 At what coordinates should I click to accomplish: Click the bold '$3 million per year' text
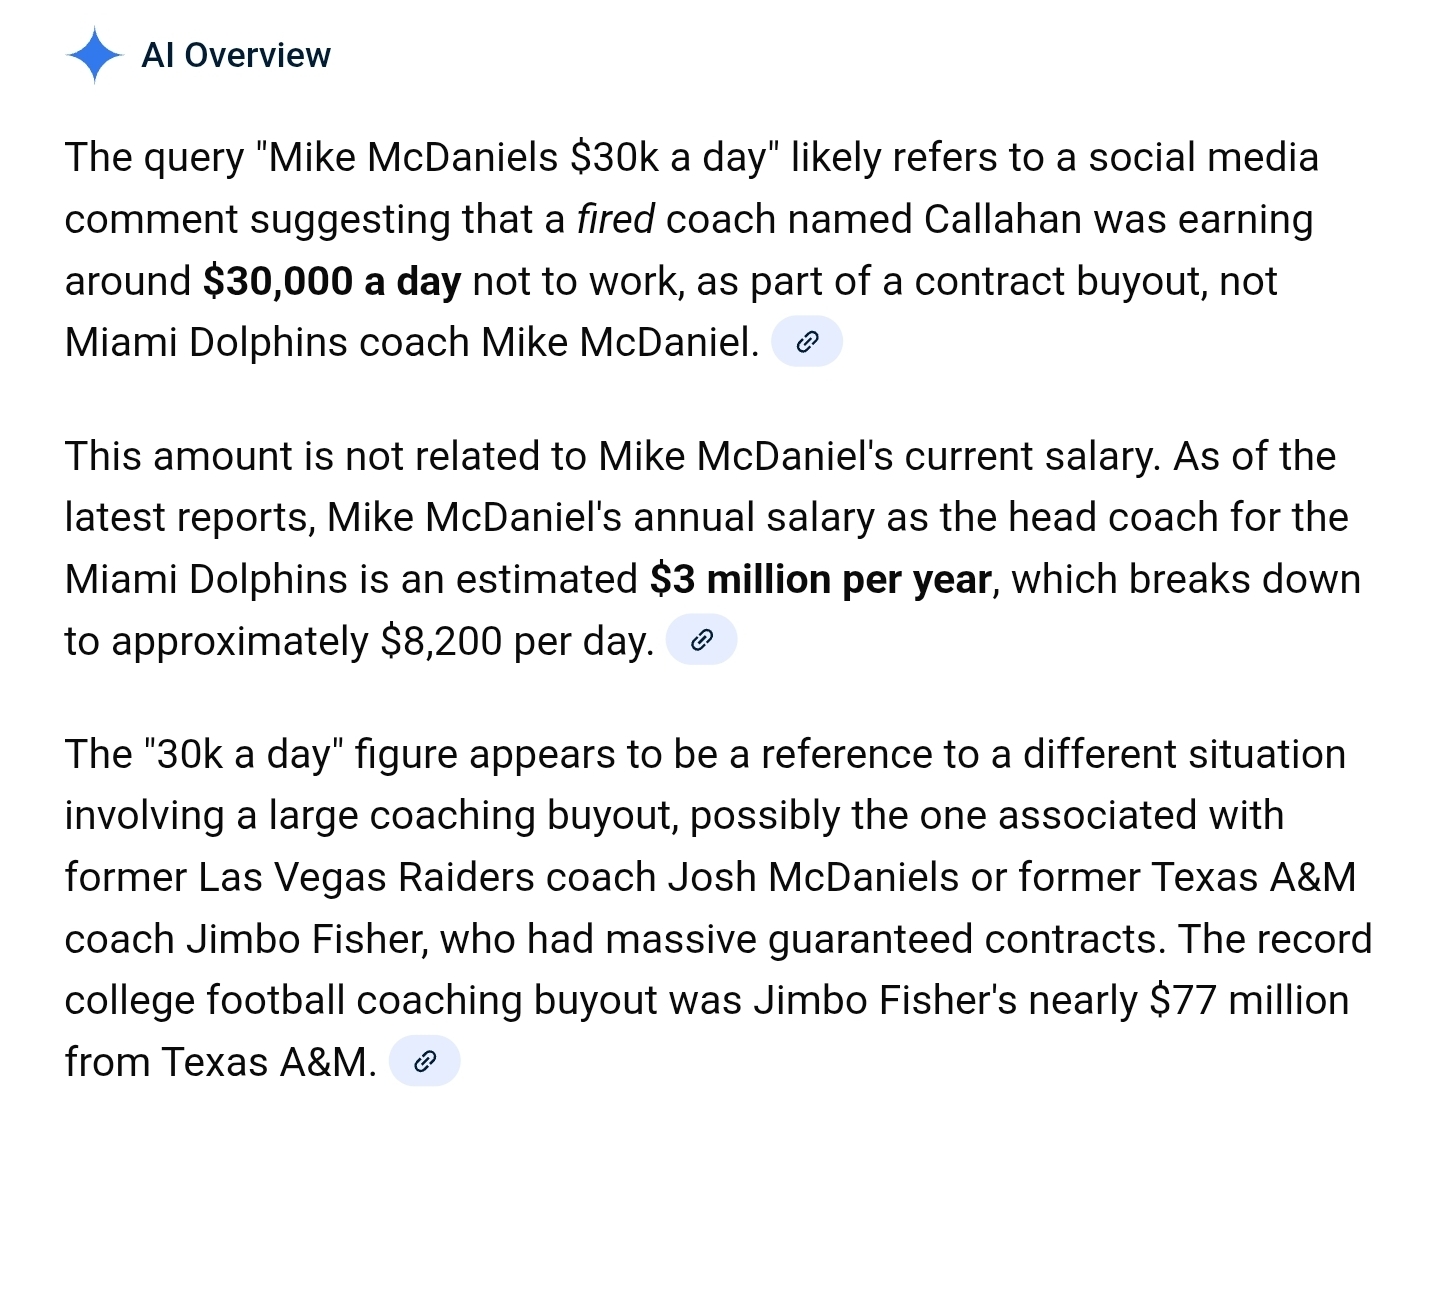click(x=821, y=580)
